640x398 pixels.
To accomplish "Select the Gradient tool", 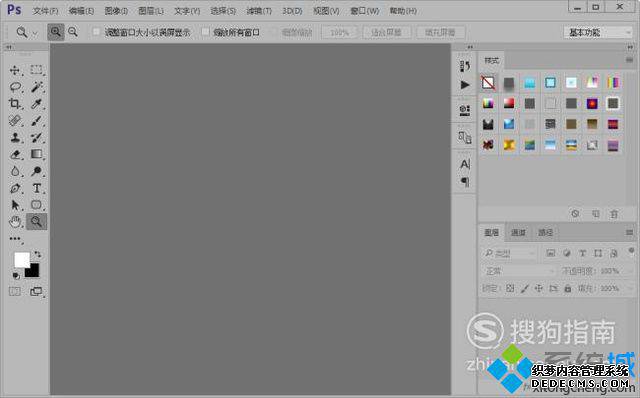I will [36, 154].
